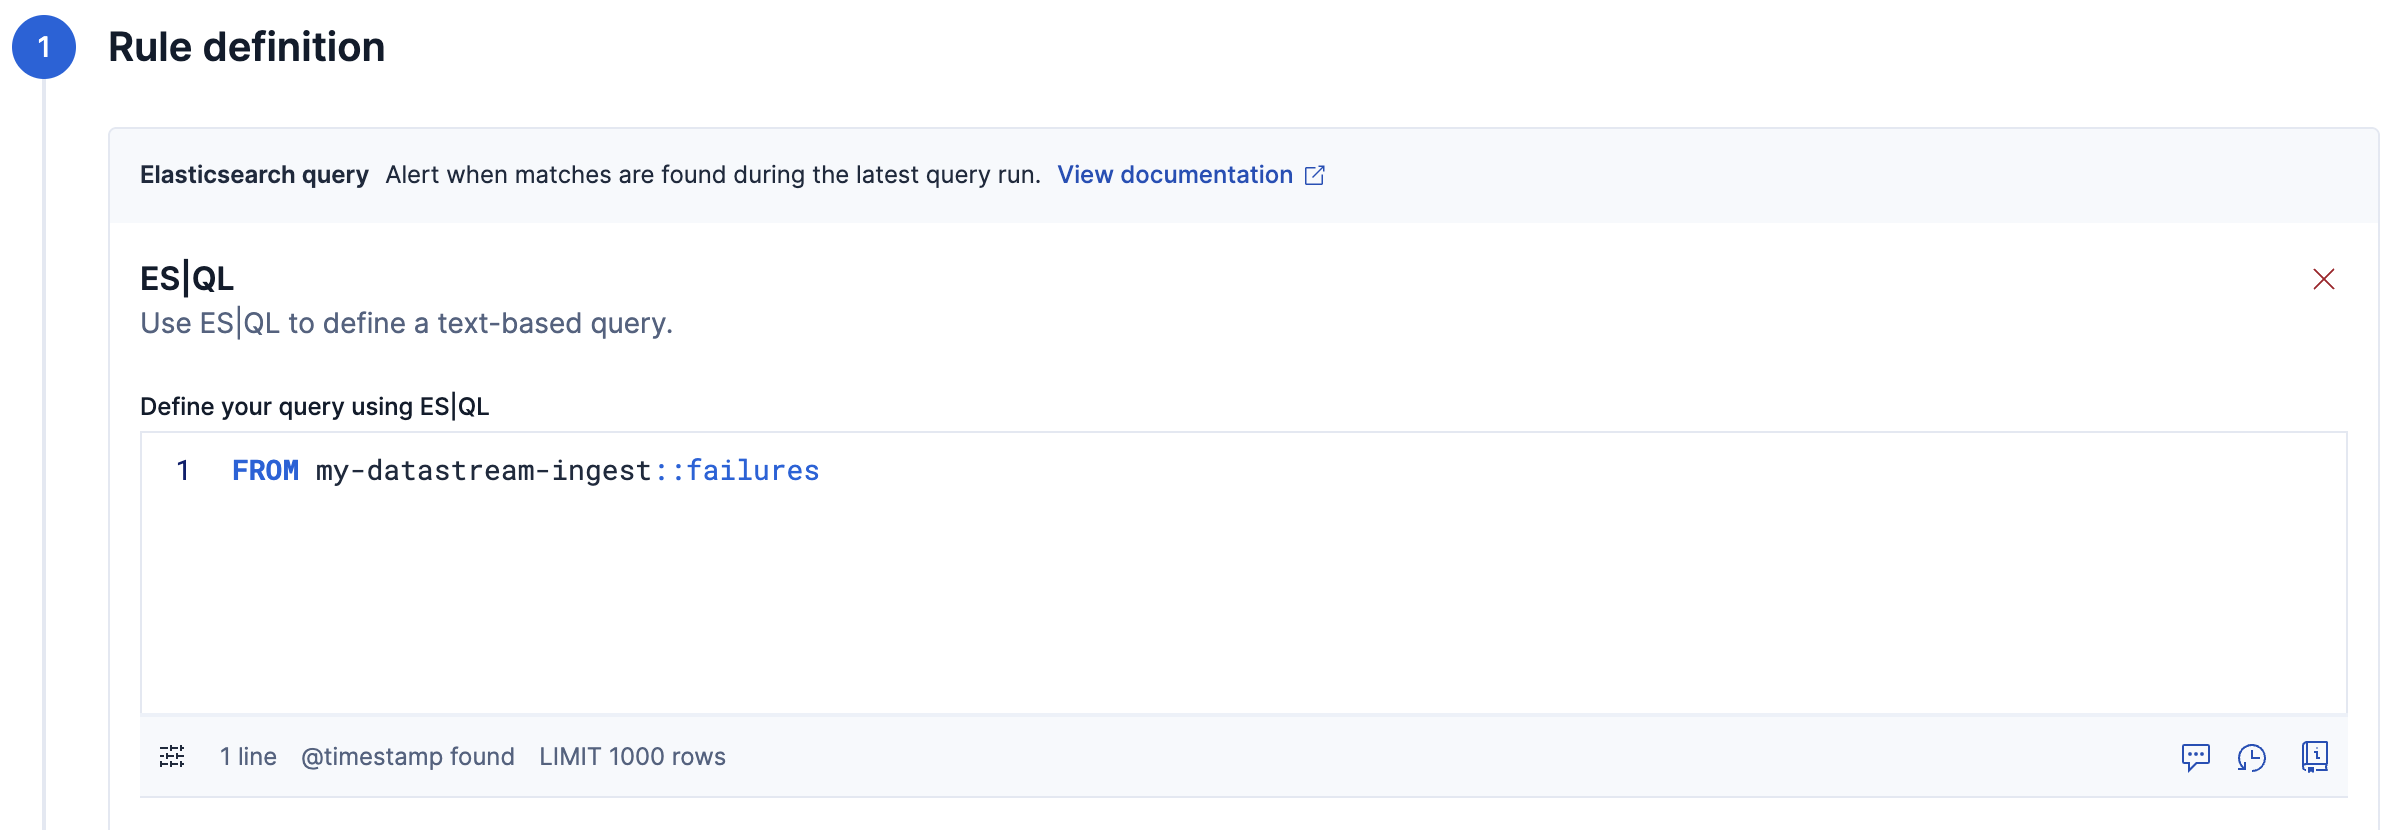
Task: Click the Elasticsearch query rule type label
Action: 254,175
